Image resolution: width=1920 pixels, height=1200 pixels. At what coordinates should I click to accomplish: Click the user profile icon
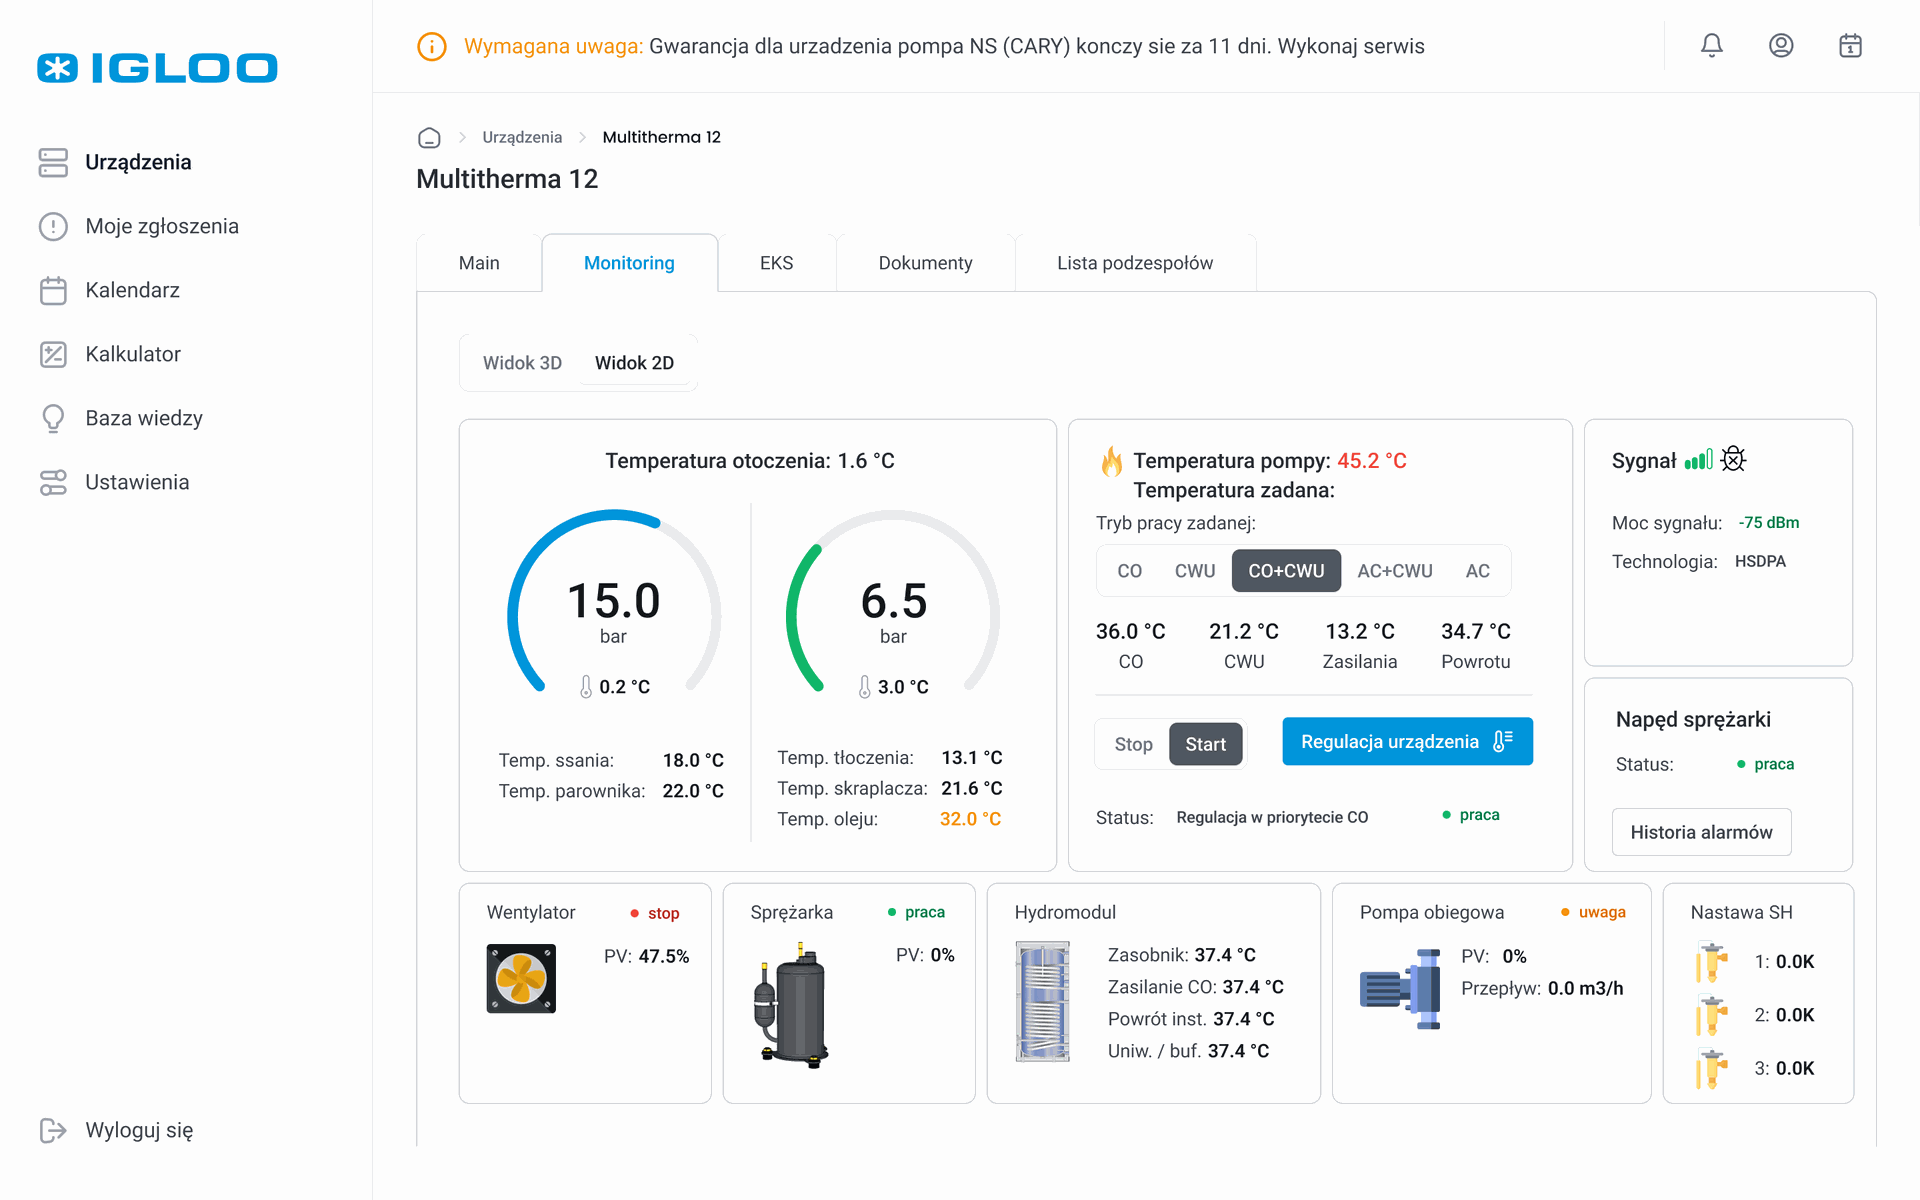click(x=1781, y=46)
